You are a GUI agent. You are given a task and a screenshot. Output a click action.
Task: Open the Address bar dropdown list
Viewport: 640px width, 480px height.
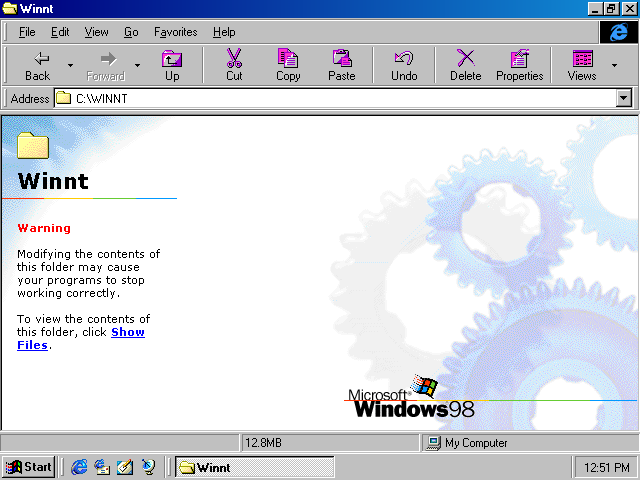624,98
